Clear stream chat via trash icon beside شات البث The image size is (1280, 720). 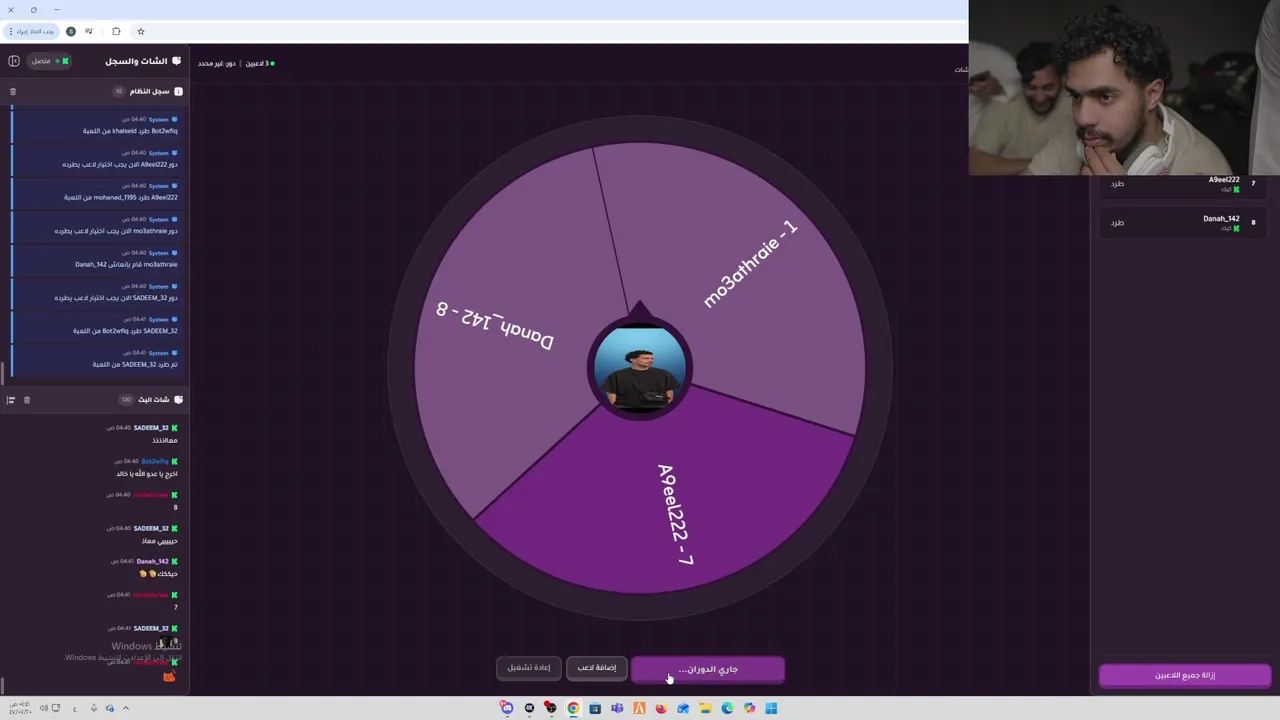click(x=27, y=400)
